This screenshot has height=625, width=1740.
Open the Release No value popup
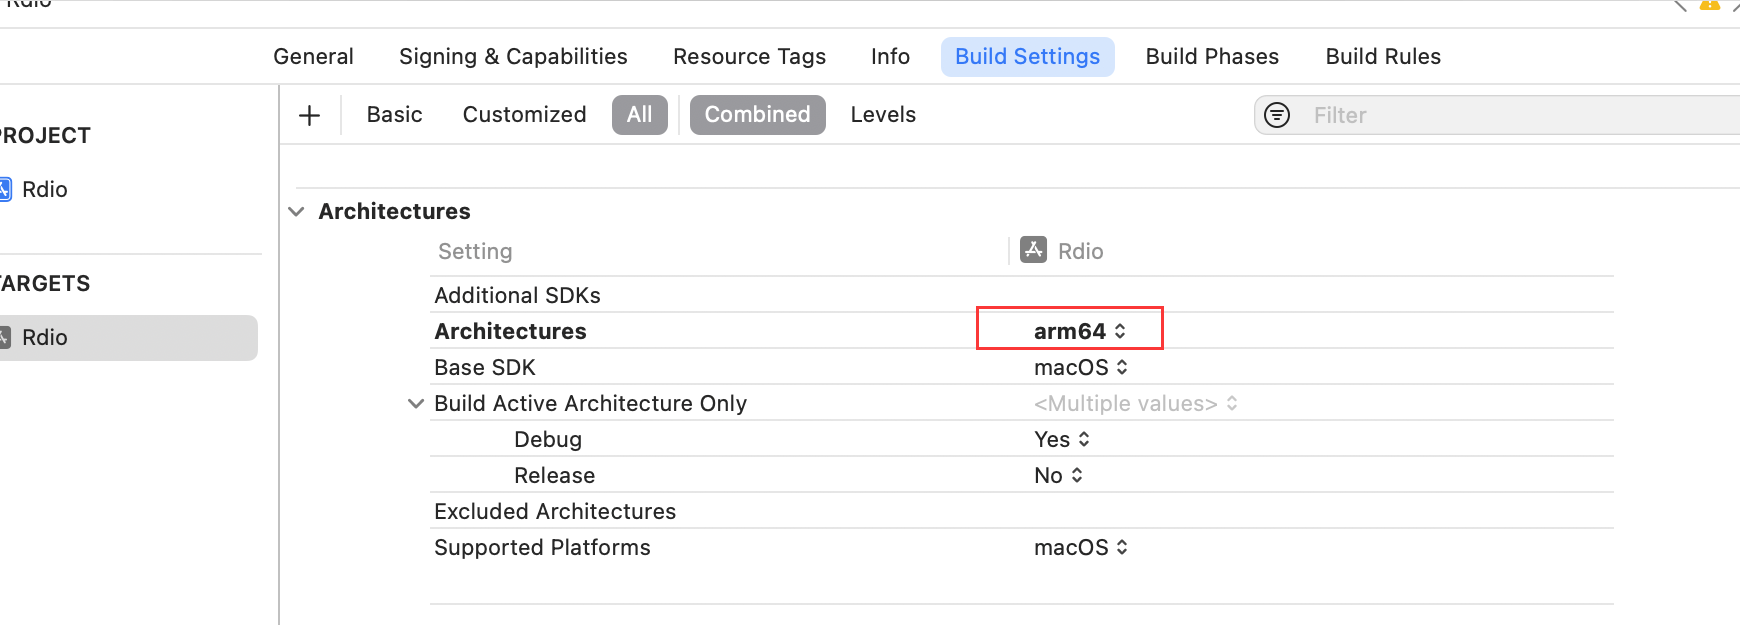coord(1058,476)
